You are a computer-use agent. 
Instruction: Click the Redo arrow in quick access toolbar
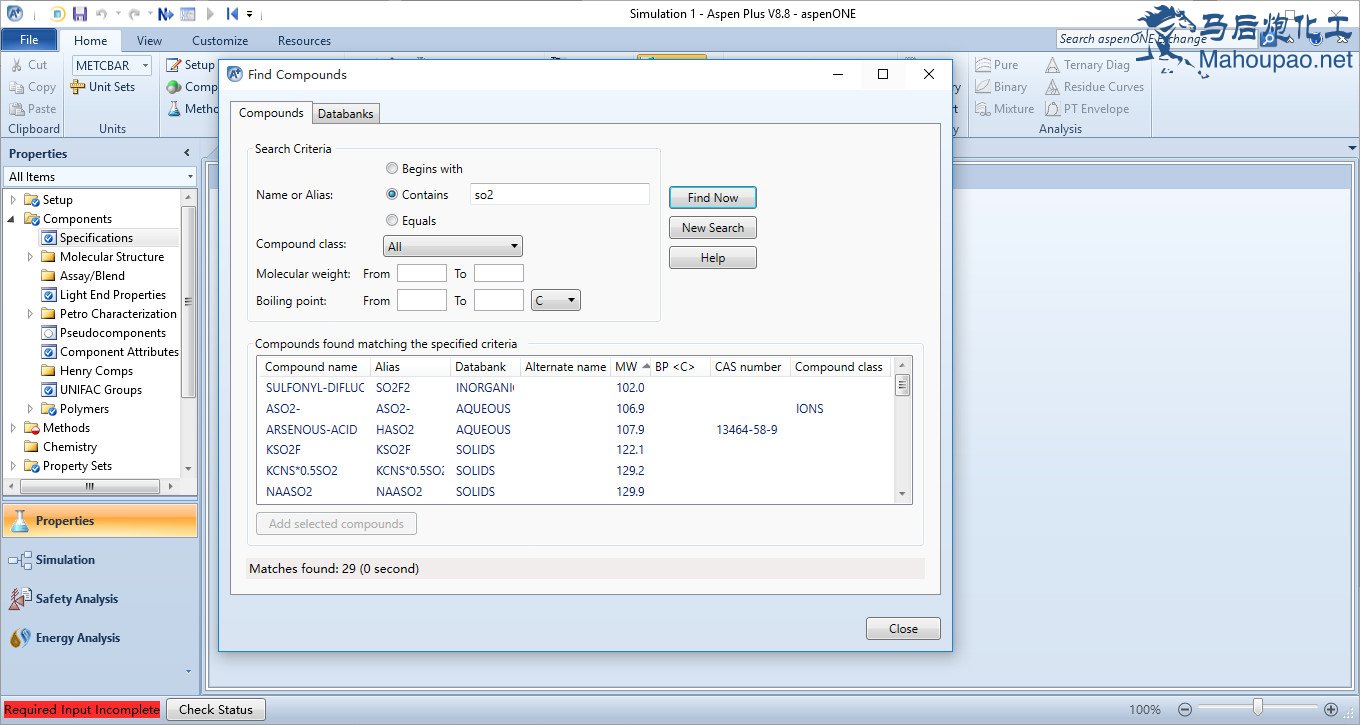[136, 14]
